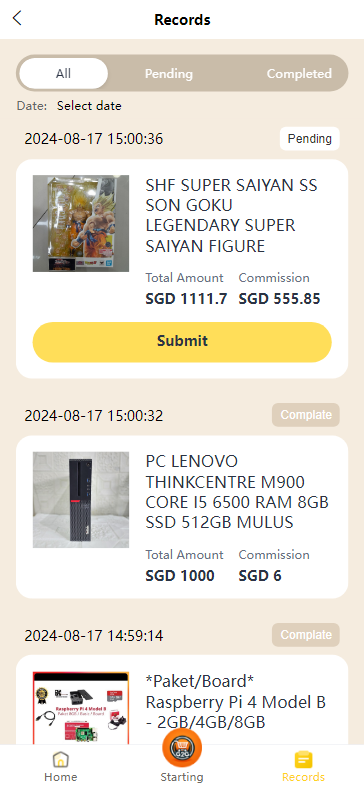The image size is (364, 788).
Task: Open the Lenovo ThinkCentre product image
Action: (81, 500)
